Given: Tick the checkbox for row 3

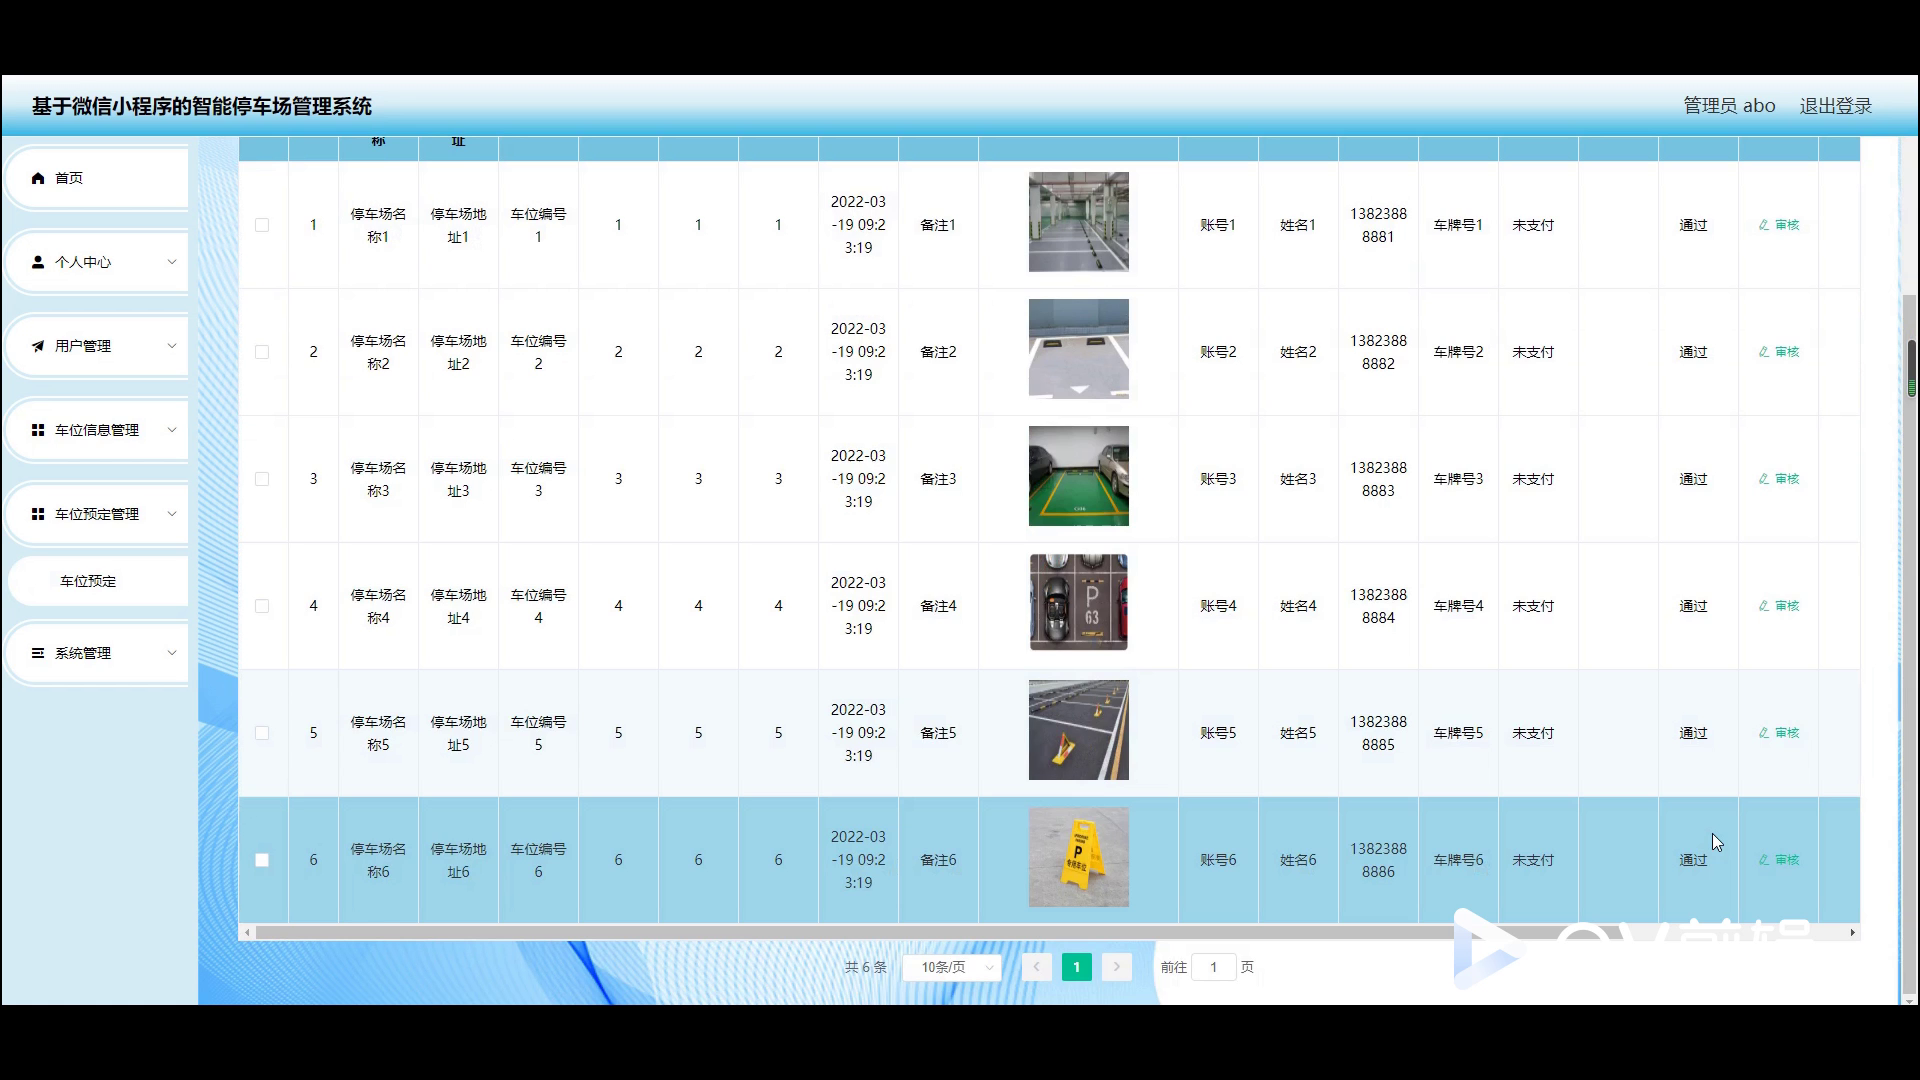Looking at the screenshot, I should [x=262, y=479].
